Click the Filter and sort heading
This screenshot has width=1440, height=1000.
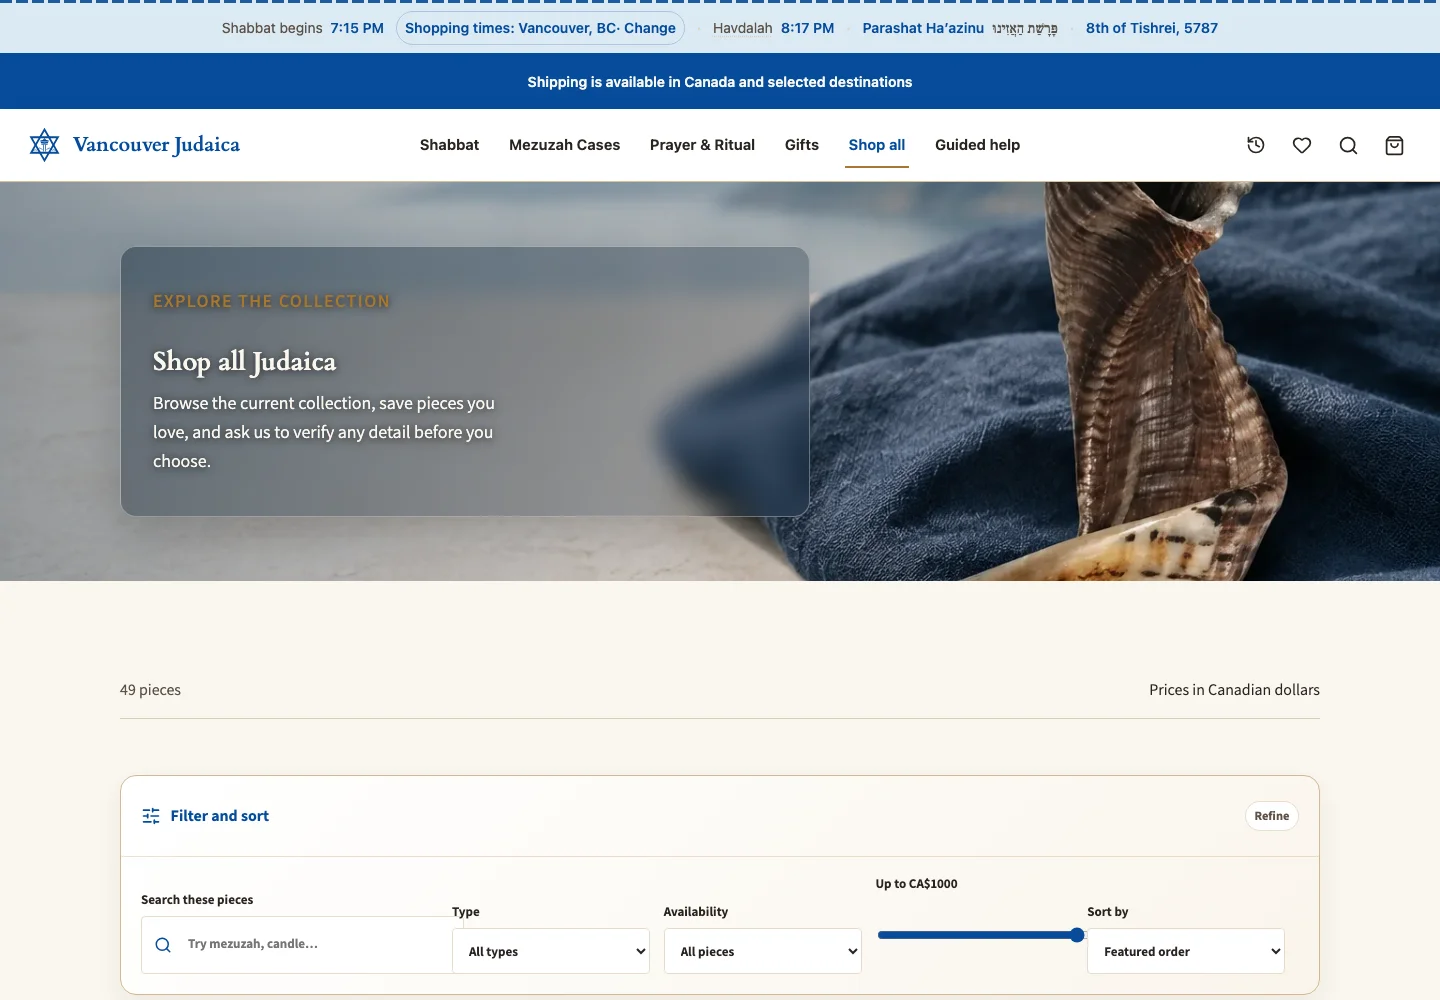point(220,816)
